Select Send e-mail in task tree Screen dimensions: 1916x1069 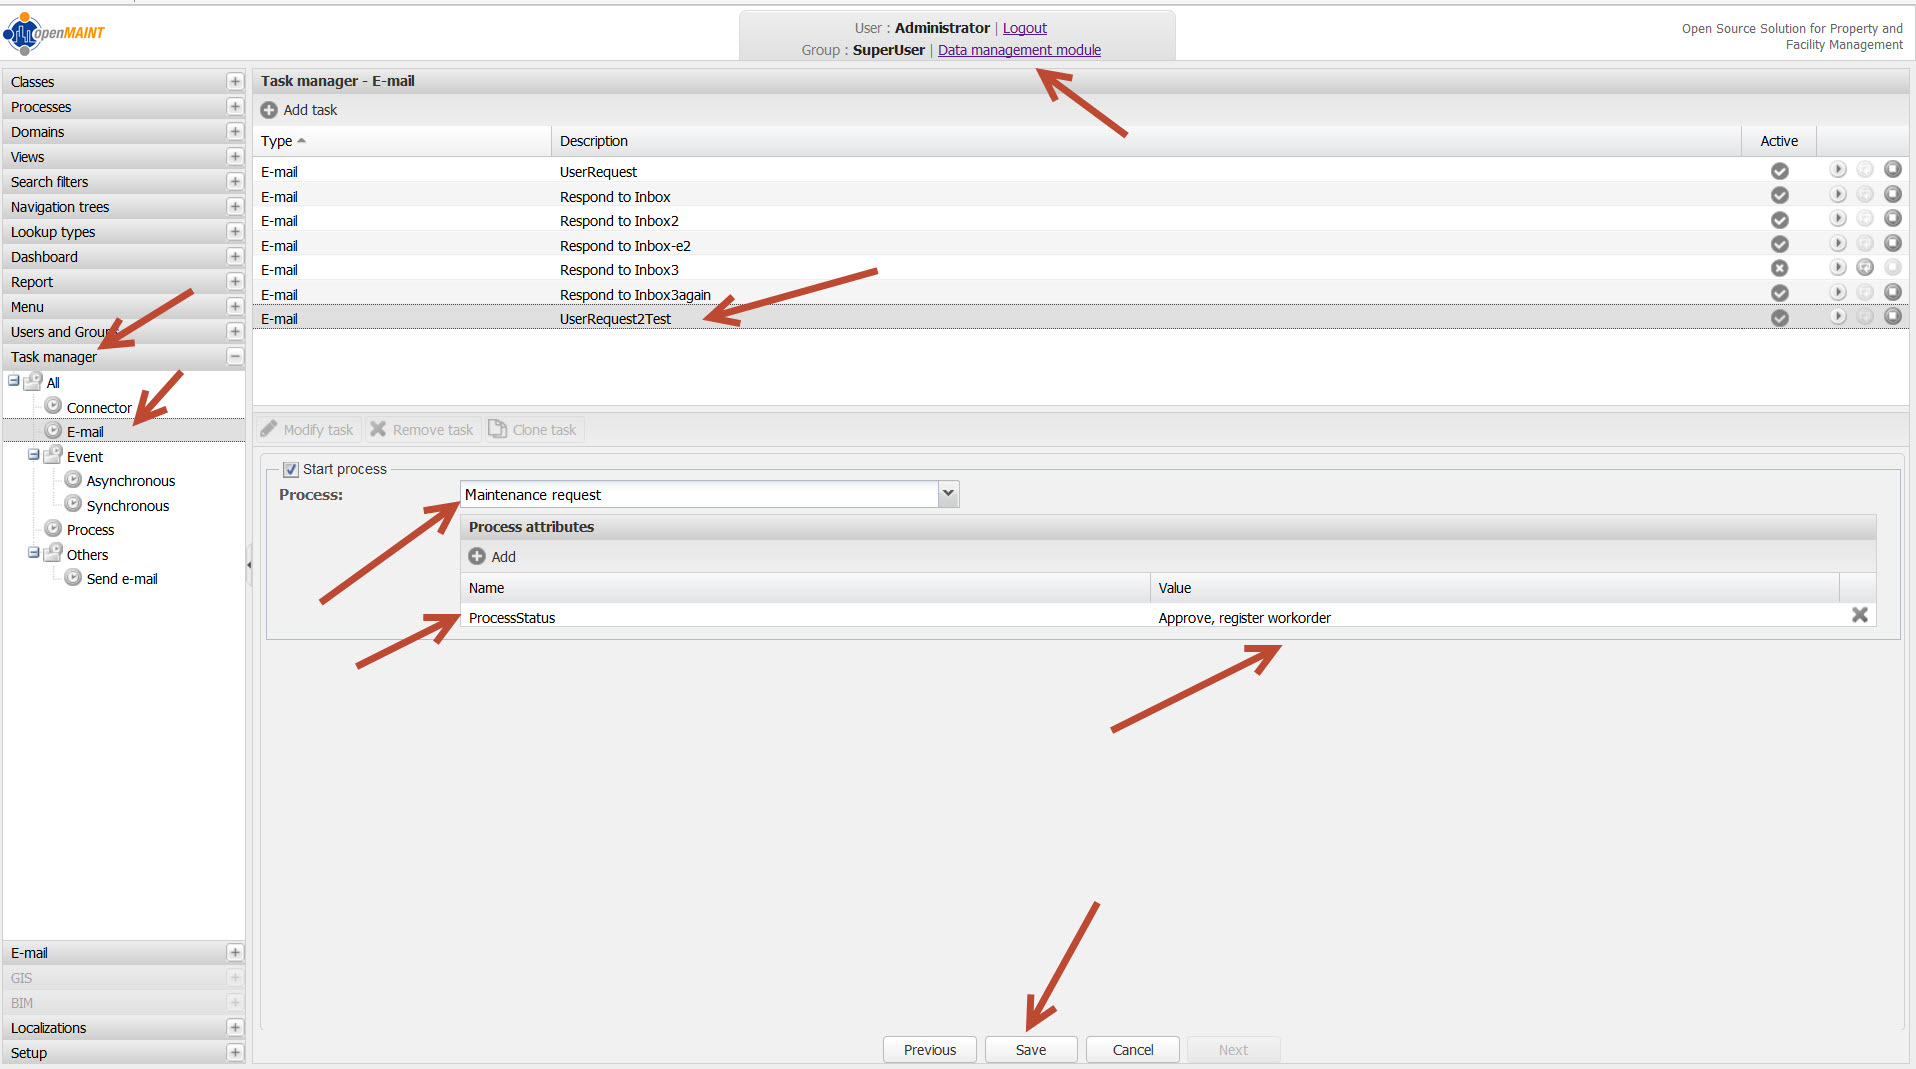[121, 579]
